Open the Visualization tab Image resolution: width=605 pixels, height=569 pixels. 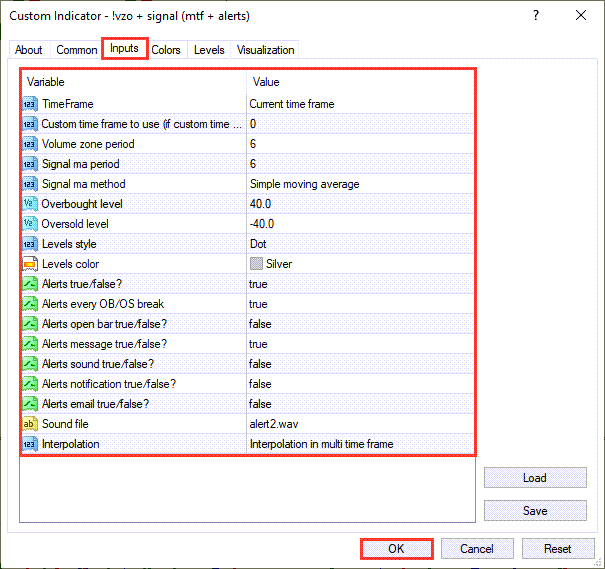(x=265, y=50)
